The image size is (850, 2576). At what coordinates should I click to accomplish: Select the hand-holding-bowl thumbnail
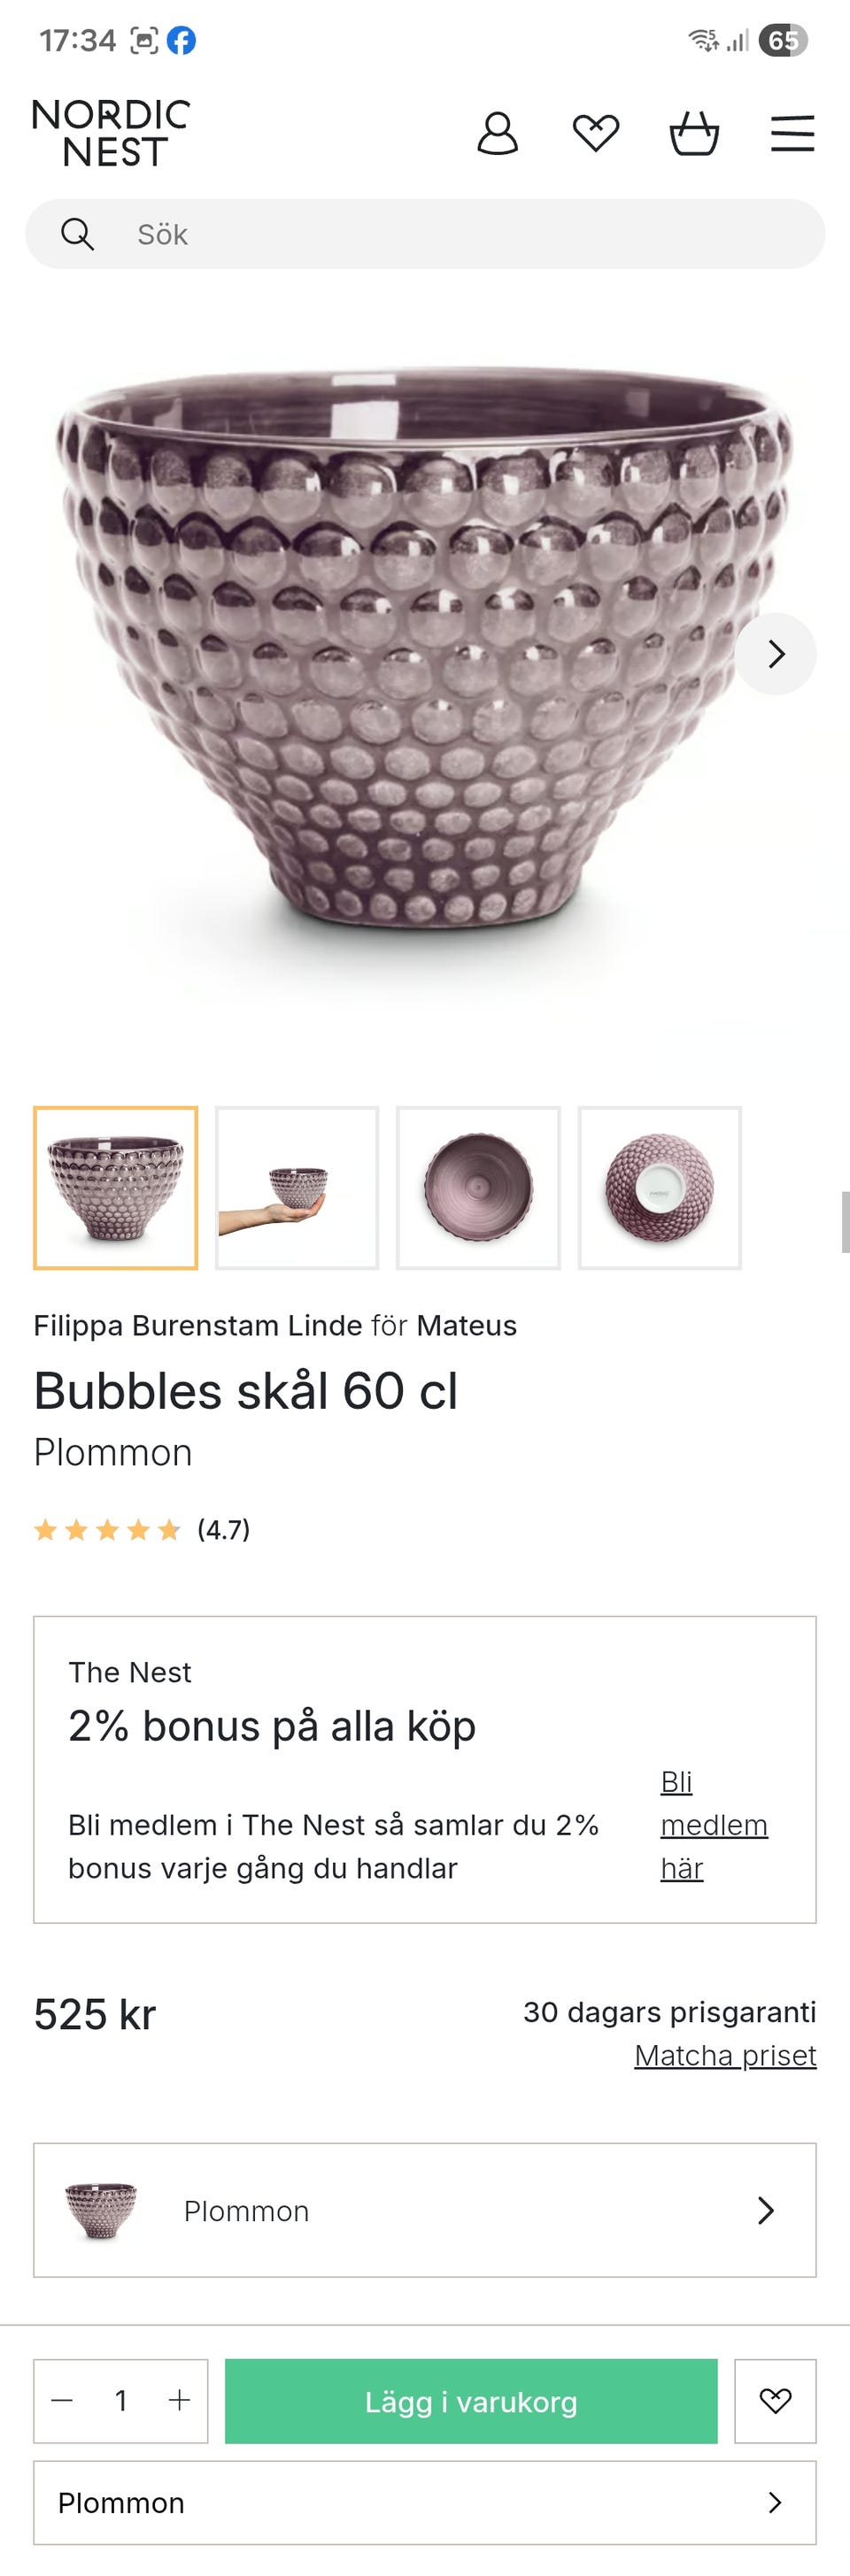(x=297, y=1188)
